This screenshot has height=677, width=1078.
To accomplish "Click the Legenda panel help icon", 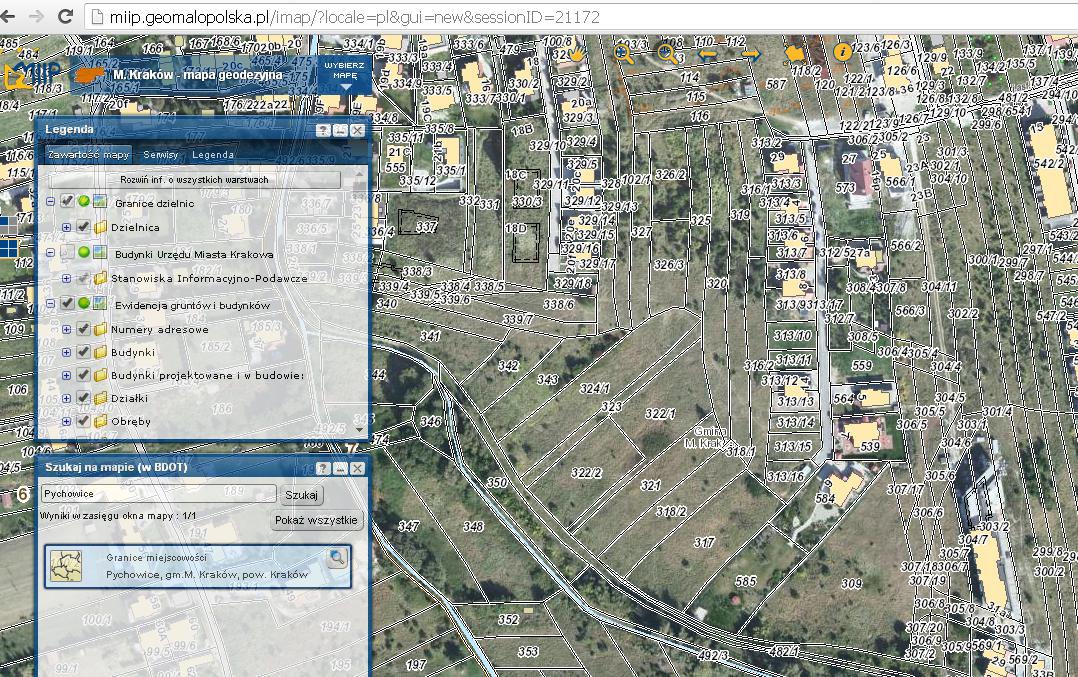I will pyautogui.click(x=323, y=131).
